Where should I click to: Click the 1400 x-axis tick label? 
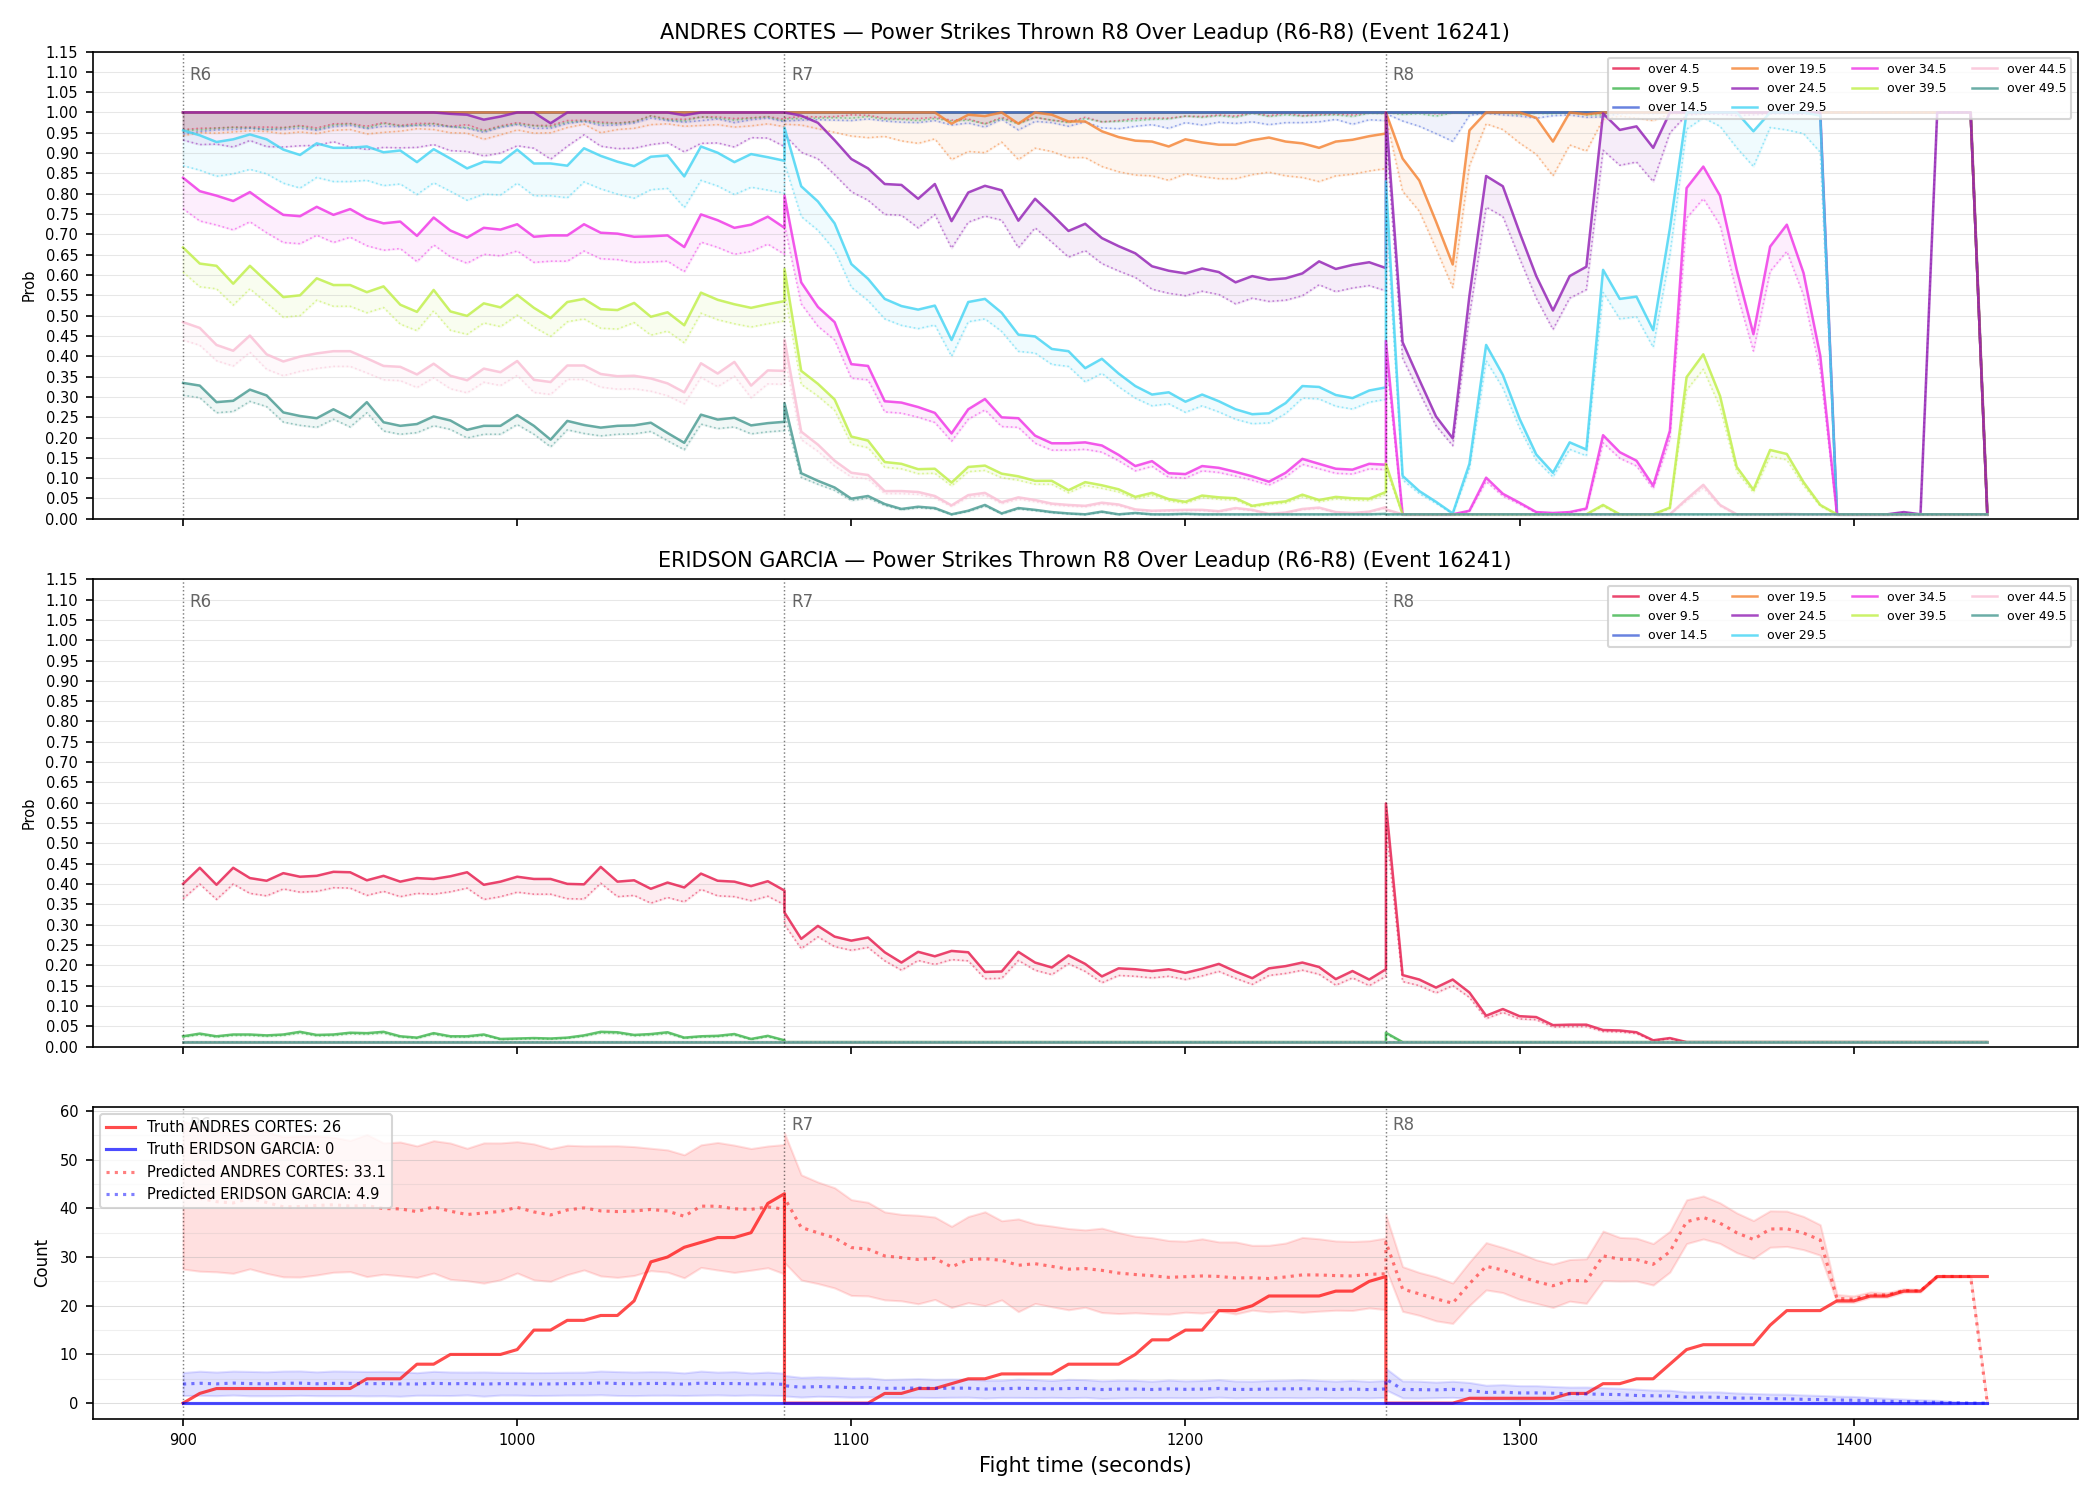(x=1854, y=1439)
